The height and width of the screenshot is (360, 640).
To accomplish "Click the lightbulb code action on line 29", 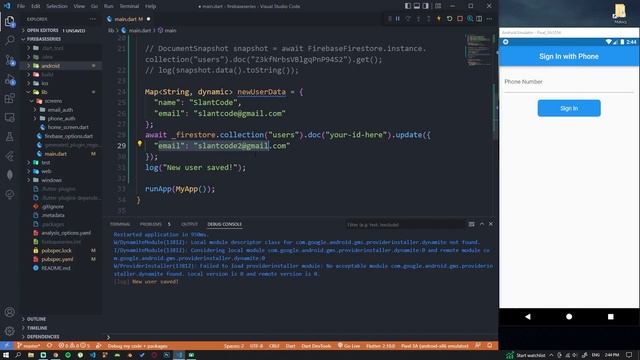I will tap(140, 144).
